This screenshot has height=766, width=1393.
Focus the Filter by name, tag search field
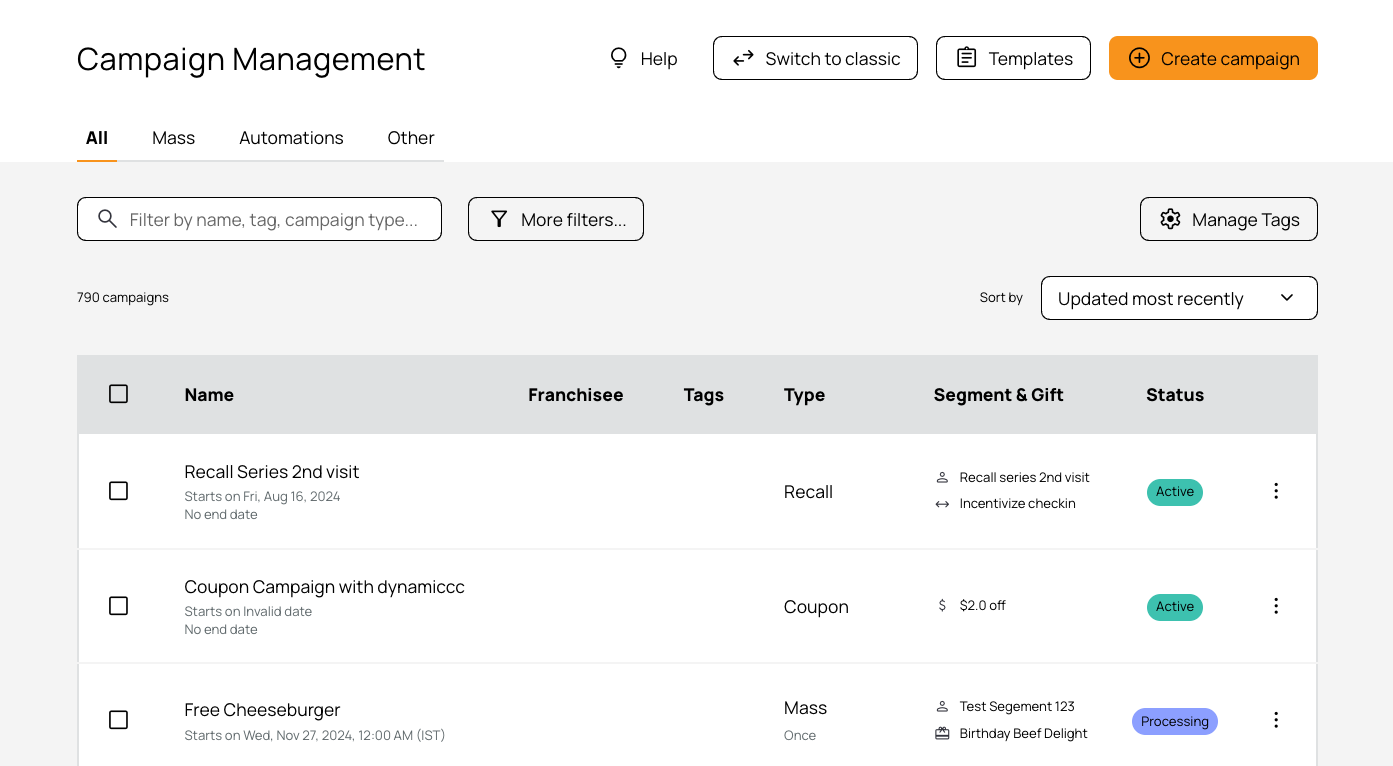[x=259, y=219]
